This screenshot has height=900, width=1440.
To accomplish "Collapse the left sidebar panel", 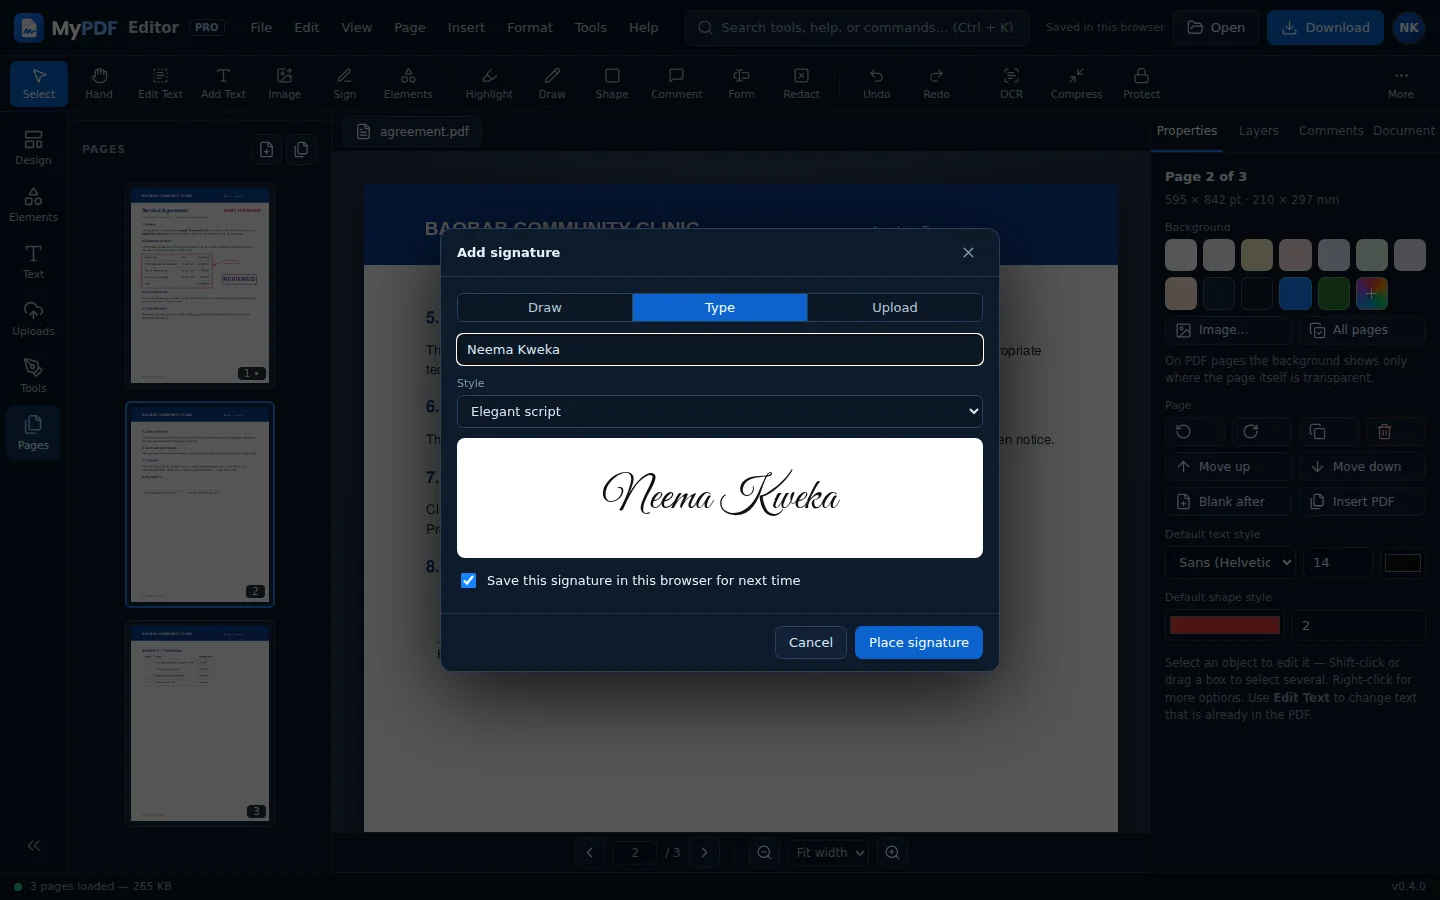I will point(34,846).
